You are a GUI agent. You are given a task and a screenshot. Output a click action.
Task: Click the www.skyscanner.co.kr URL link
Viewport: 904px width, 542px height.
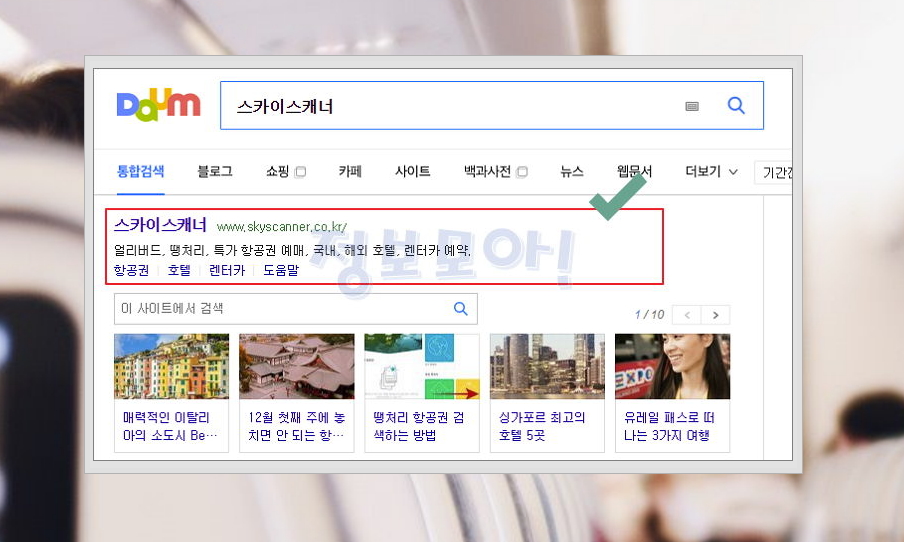pyautogui.click(x=282, y=227)
